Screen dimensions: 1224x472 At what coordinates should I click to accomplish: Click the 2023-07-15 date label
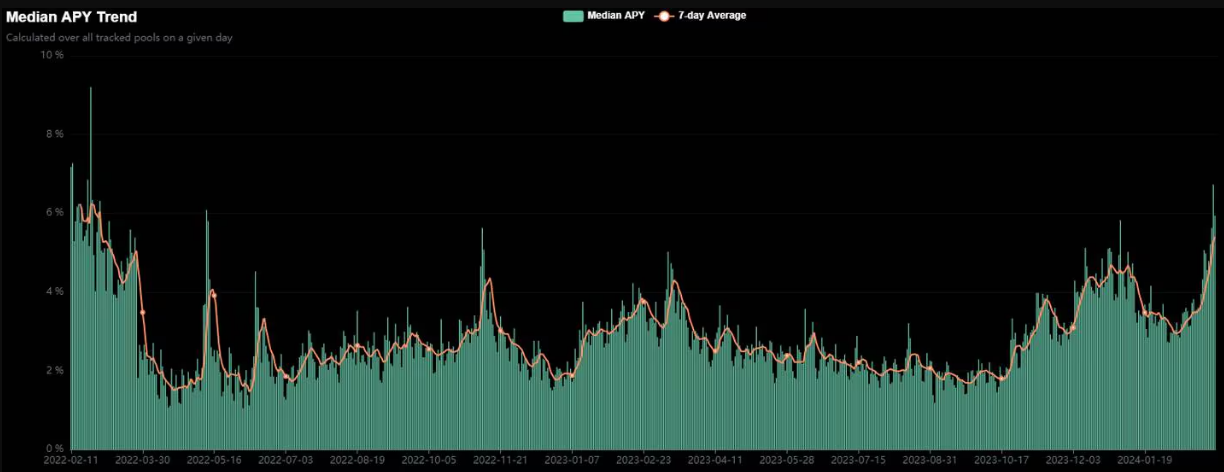pyautogui.click(x=858, y=461)
